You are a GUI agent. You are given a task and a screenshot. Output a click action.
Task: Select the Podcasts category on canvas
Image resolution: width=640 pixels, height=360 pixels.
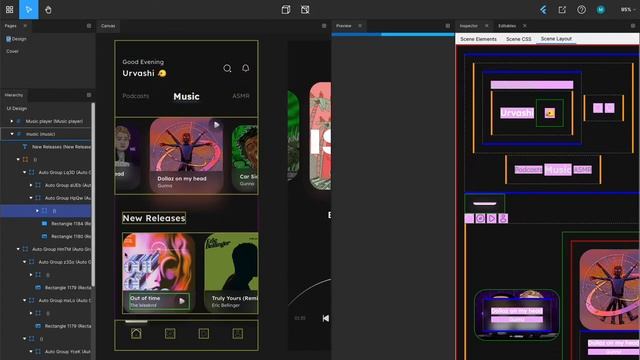tap(136, 96)
